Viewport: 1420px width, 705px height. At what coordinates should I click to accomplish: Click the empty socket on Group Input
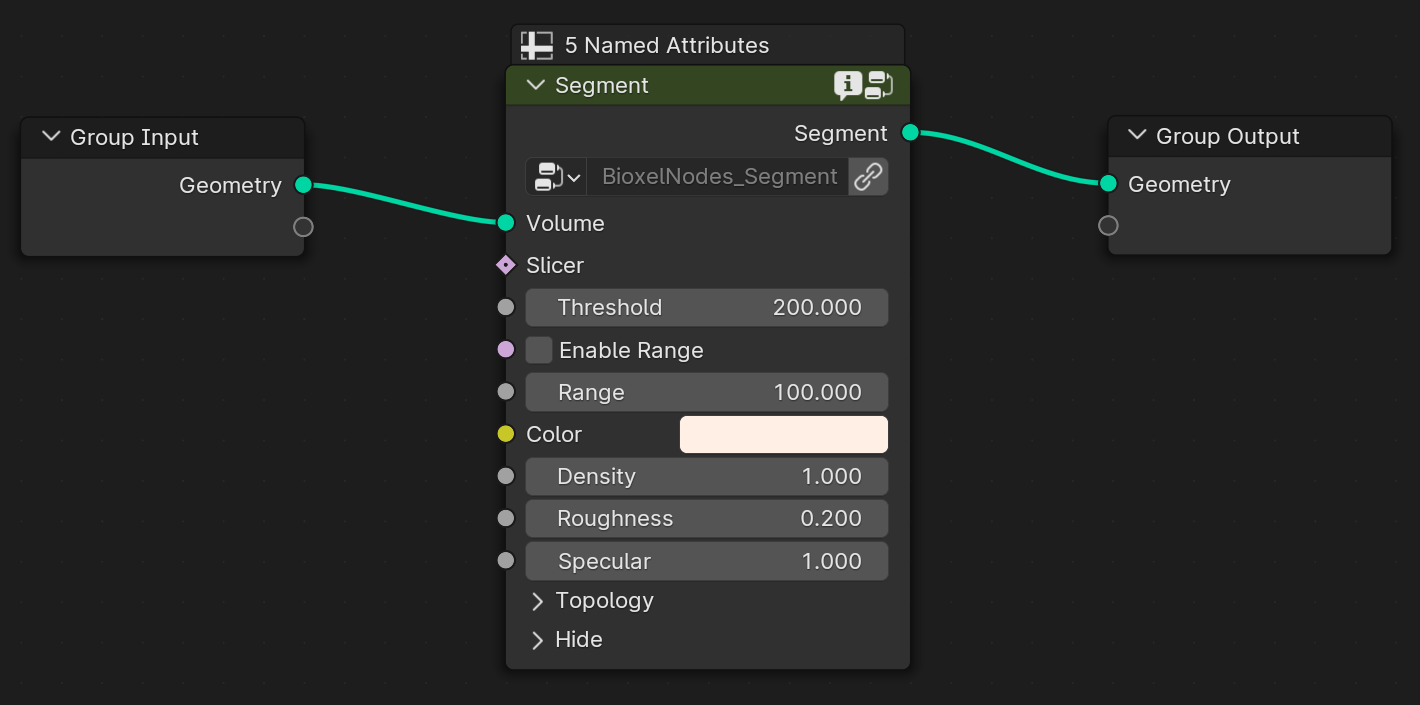pyautogui.click(x=303, y=227)
